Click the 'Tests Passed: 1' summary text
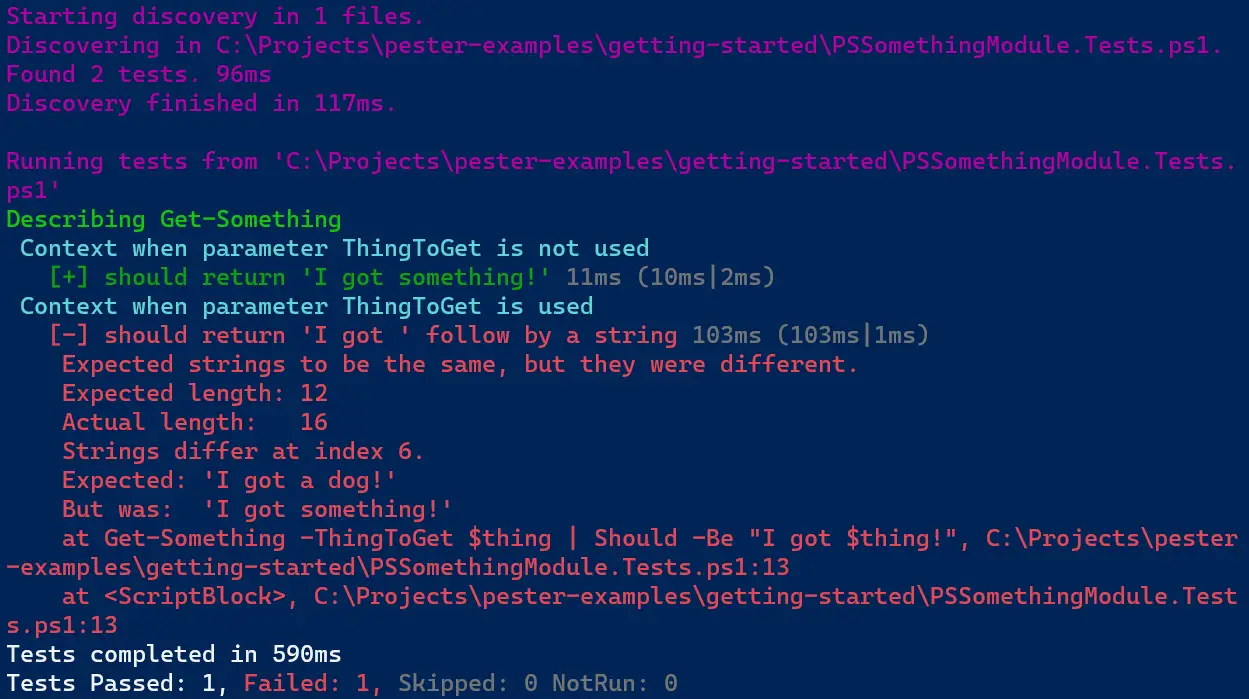 117,684
